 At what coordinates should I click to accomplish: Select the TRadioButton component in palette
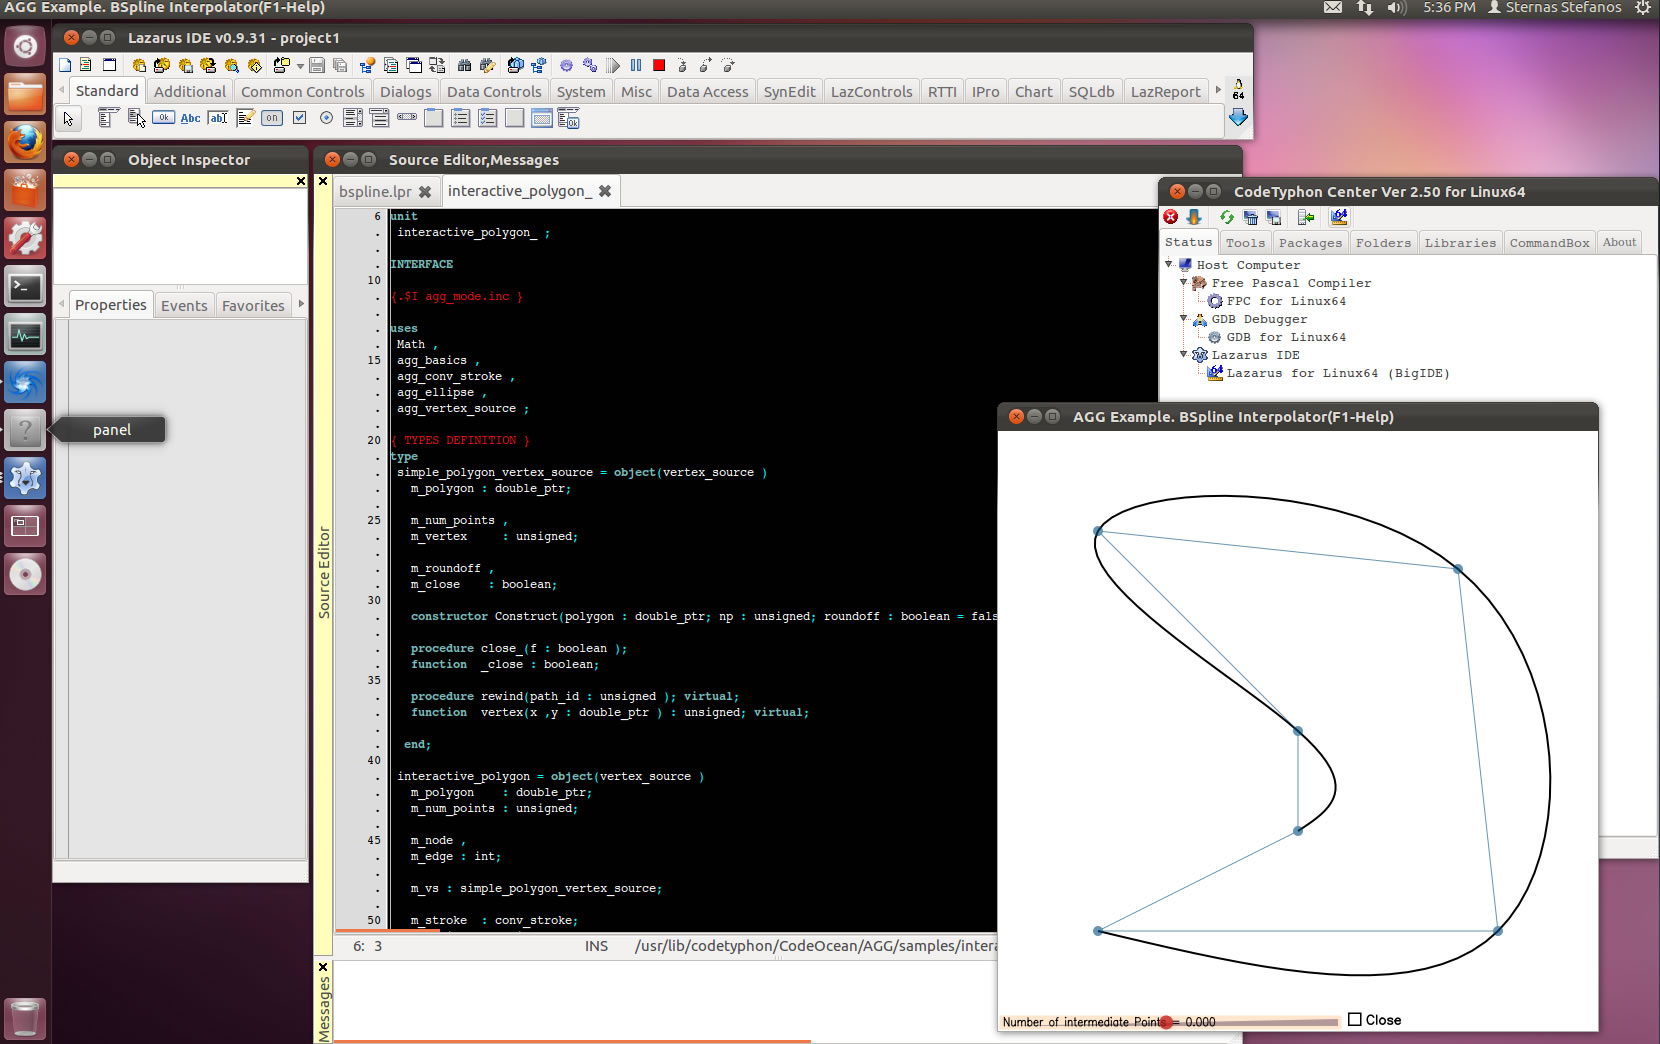[x=326, y=118]
